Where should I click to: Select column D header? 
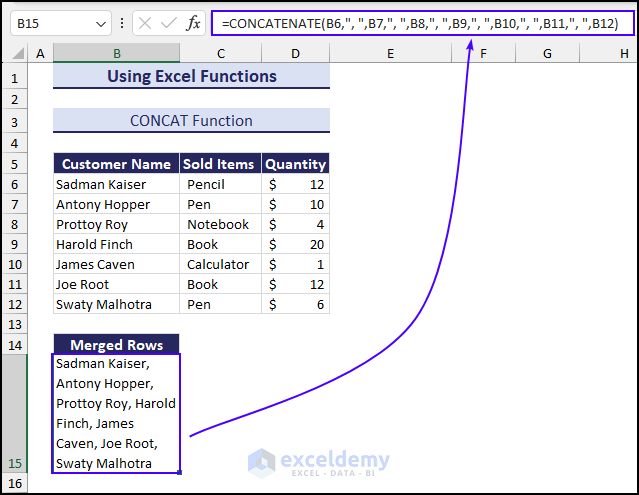point(295,53)
